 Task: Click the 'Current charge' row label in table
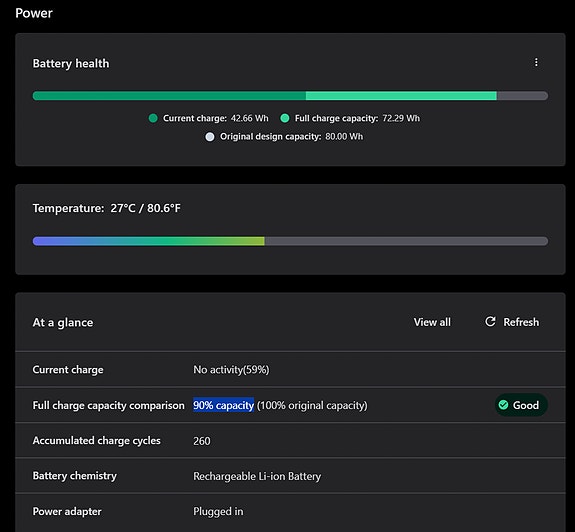pos(68,370)
